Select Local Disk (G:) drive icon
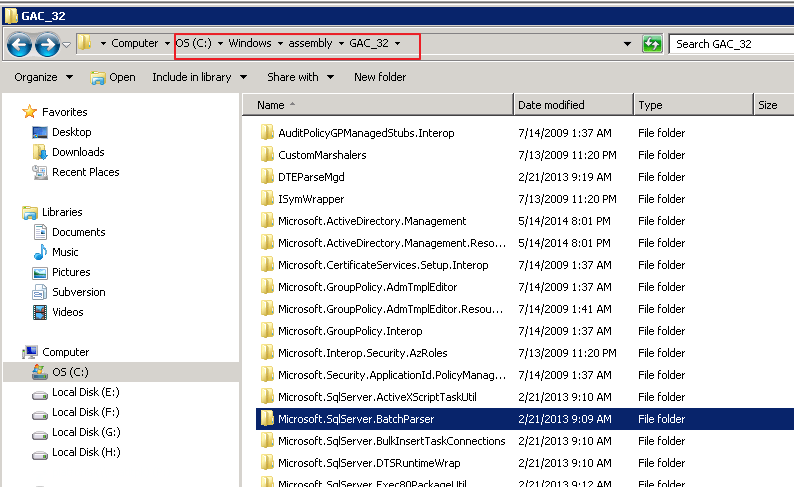 pyautogui.click(x=39, y=434)
